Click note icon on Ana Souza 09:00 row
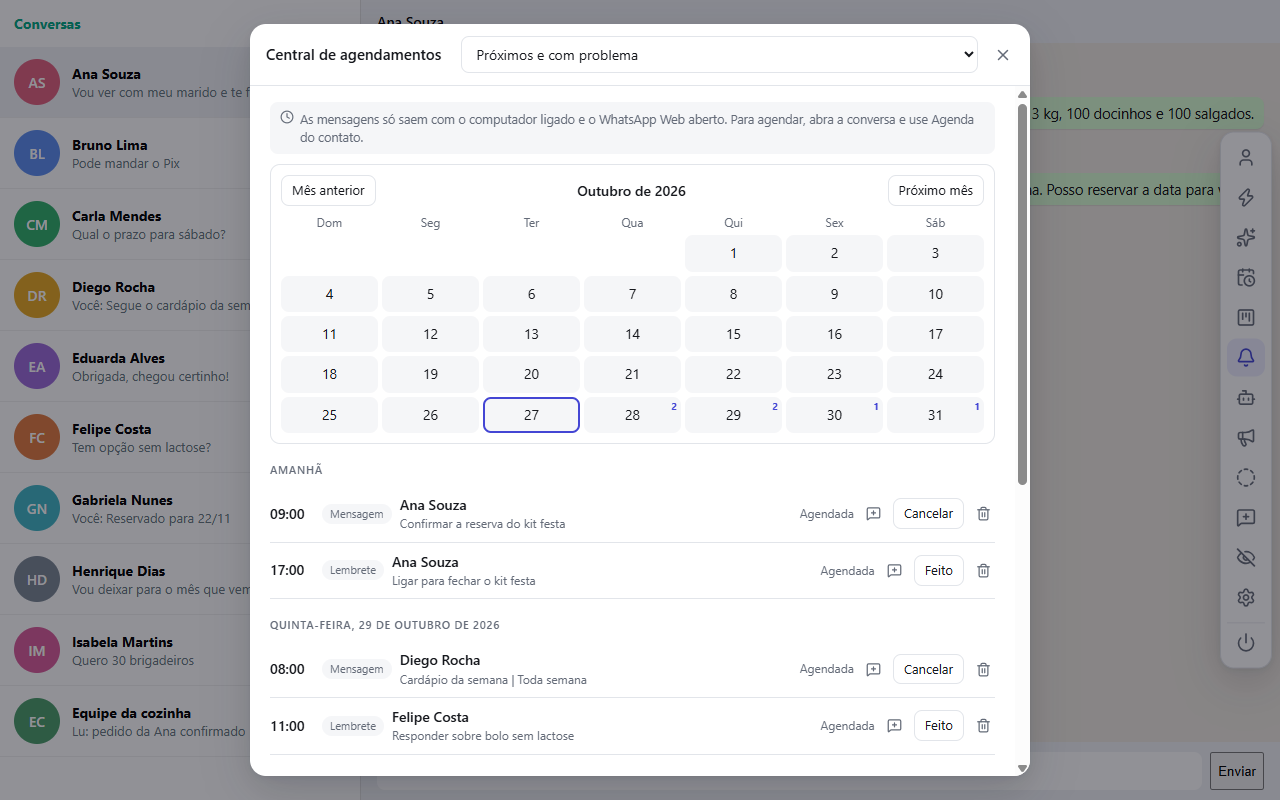 [873, 513]
